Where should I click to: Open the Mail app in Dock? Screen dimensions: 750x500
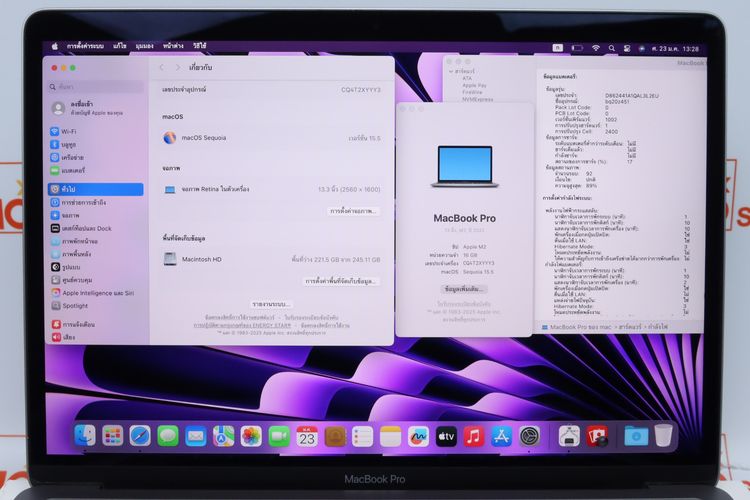click(196, 436)
